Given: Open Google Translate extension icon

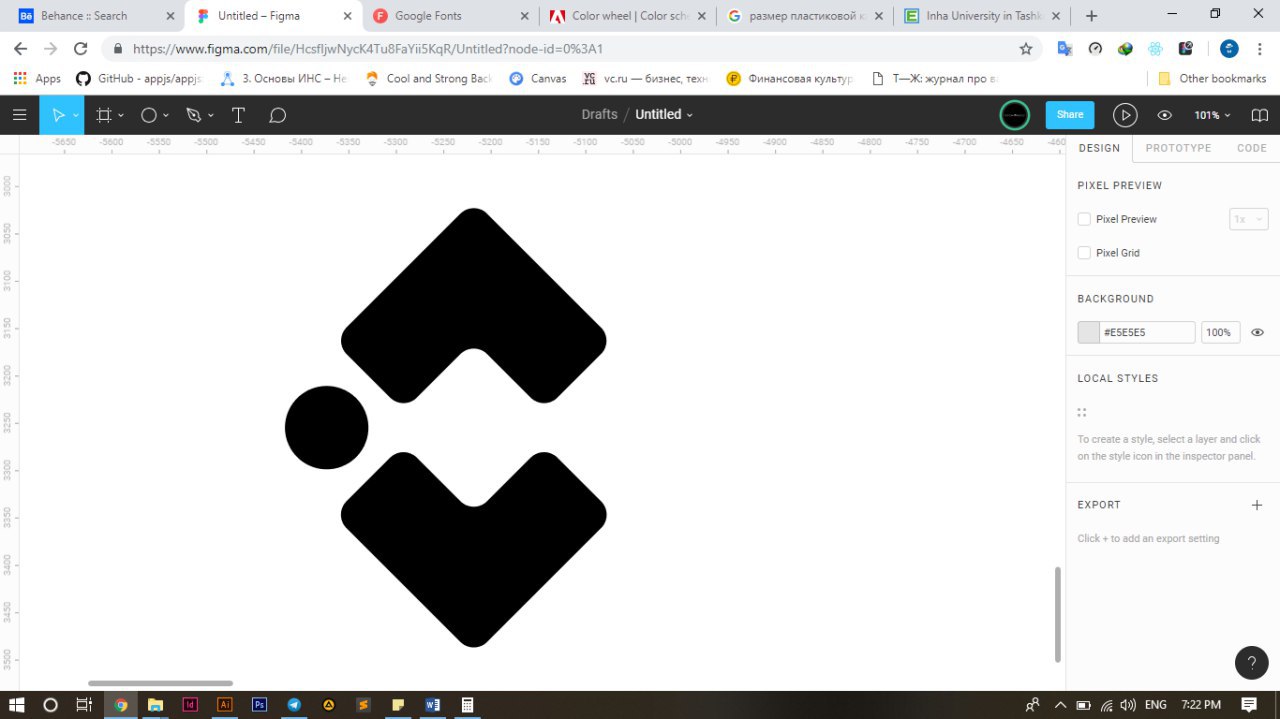Looking at the screenshot, I should (1065, 48).
